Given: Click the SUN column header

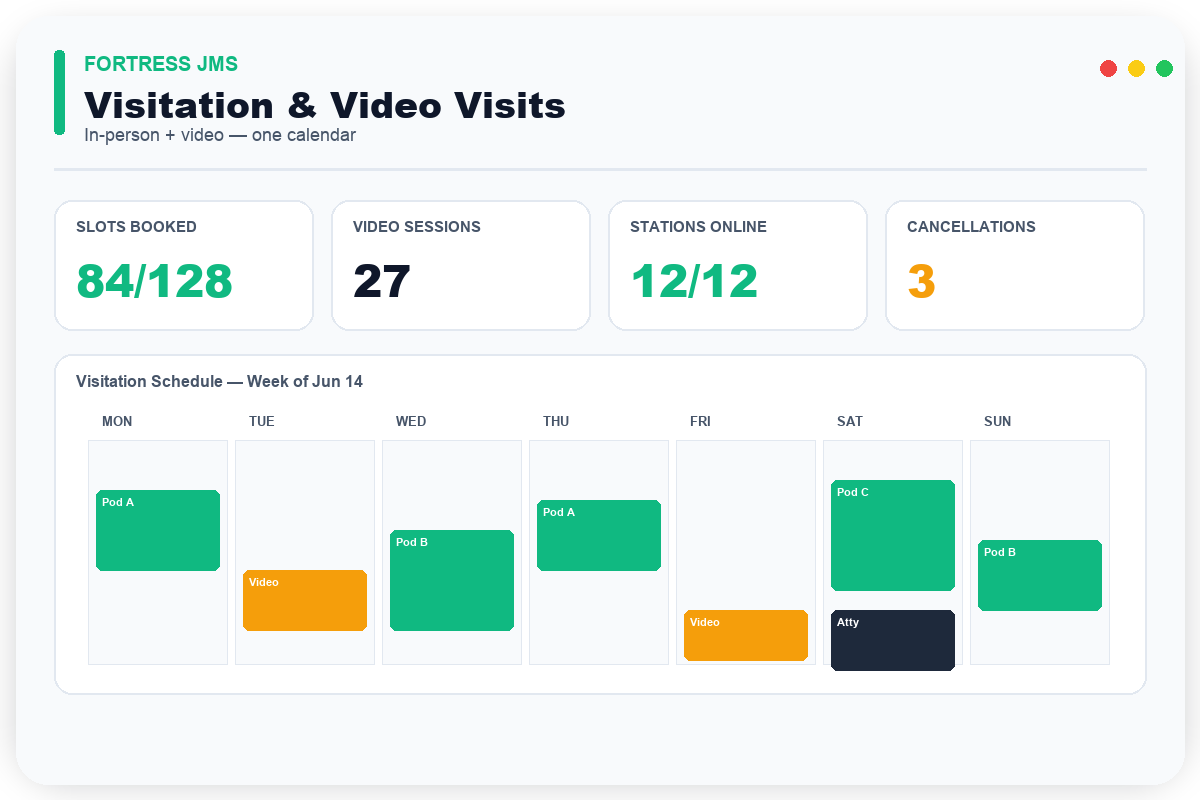Looking at the screenshot, I should 997,421.
